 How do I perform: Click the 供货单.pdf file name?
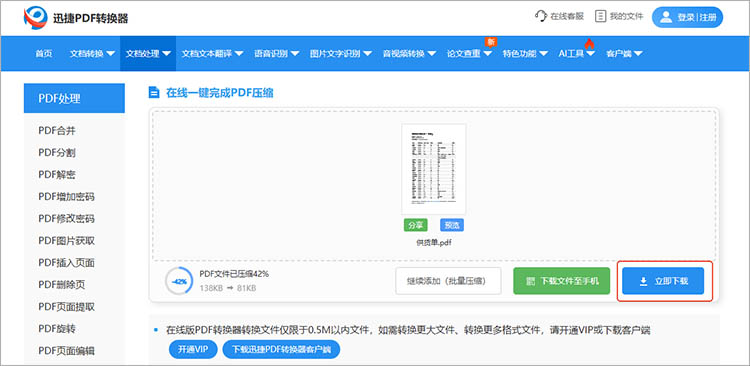(x=434, y=243)
